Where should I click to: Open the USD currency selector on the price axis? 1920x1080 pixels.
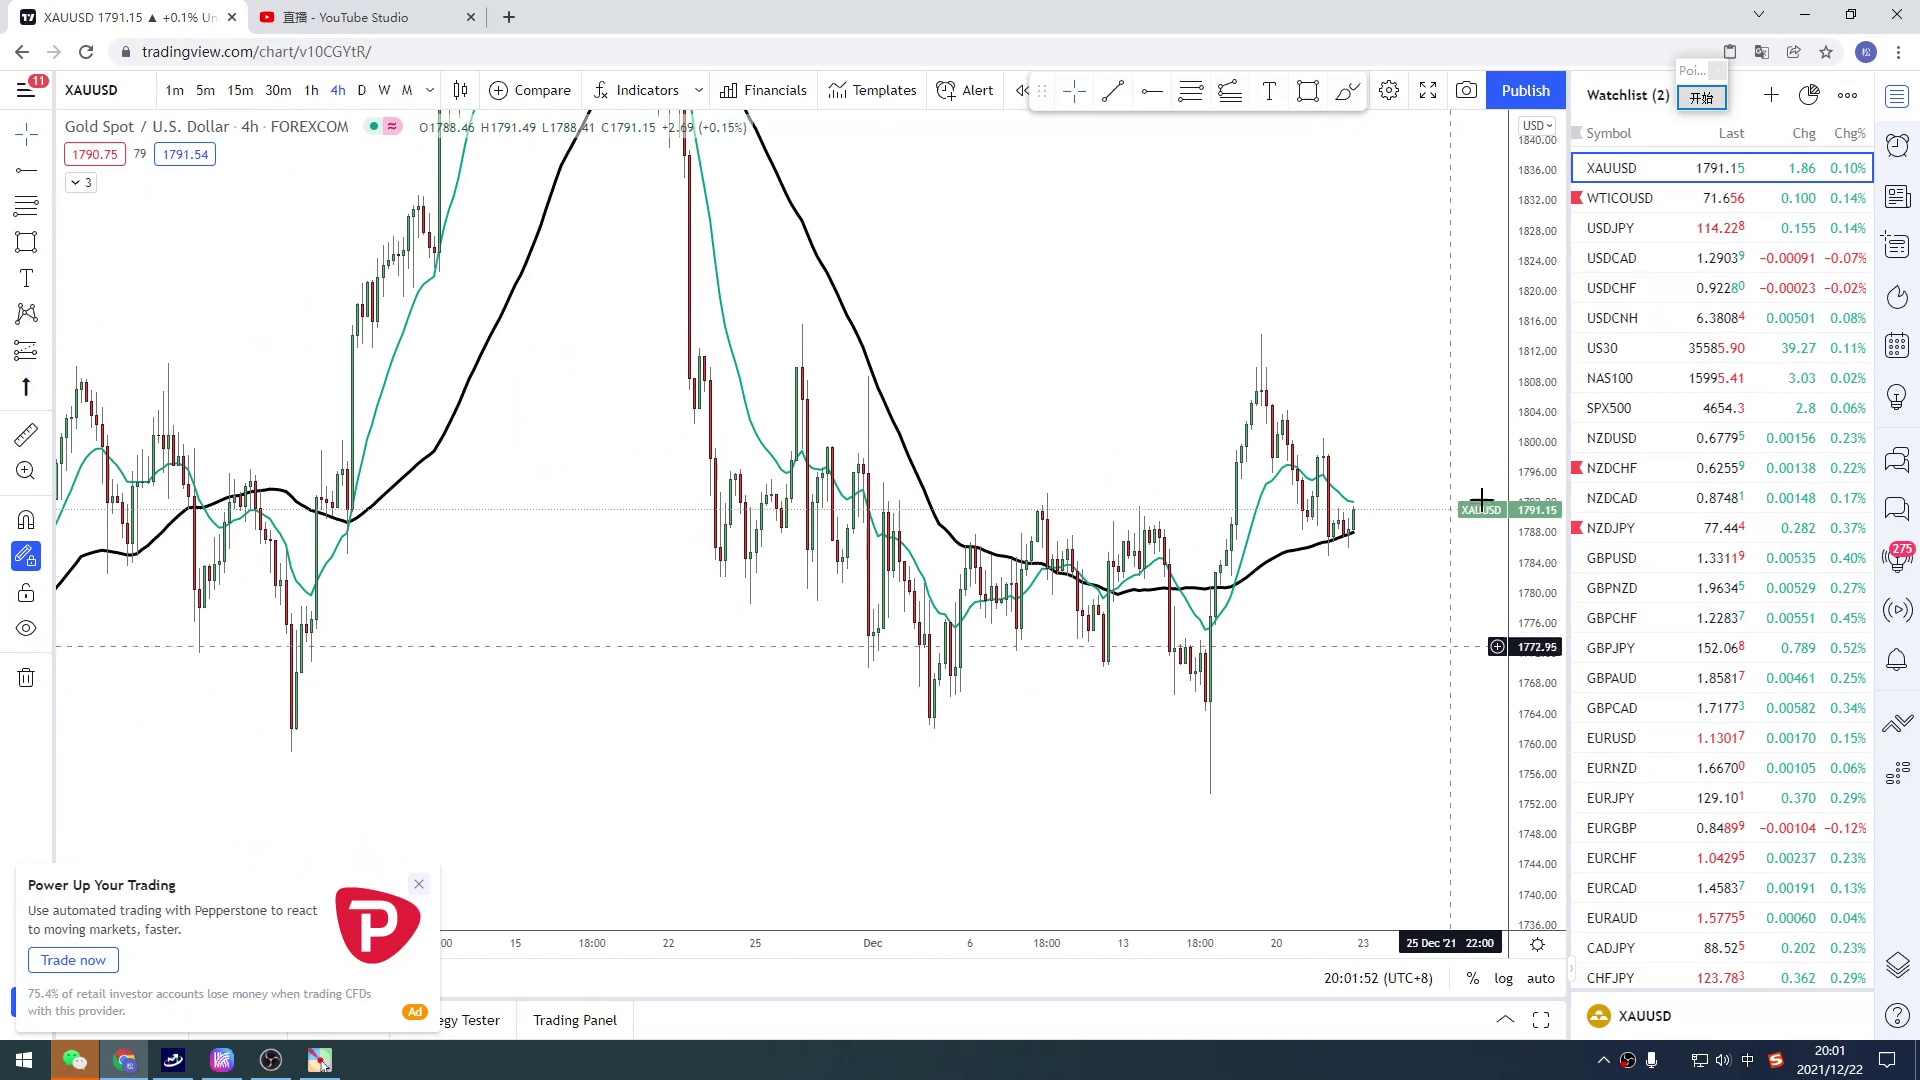pos(1537,125)
